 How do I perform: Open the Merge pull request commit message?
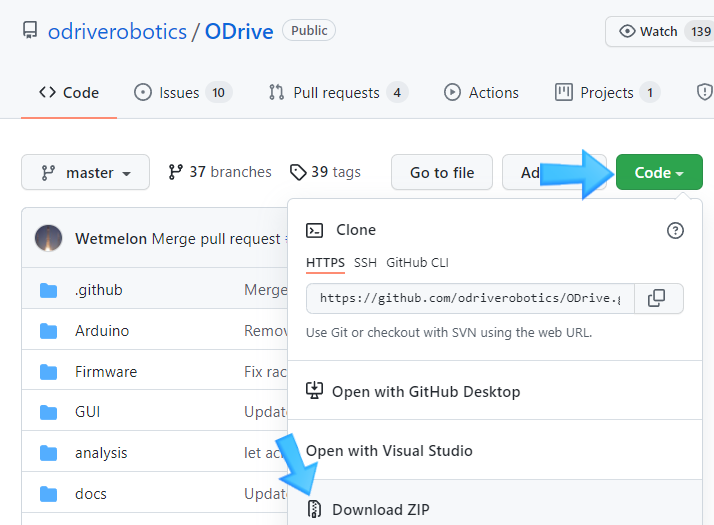pyautogui.click(x=216, y=239)
